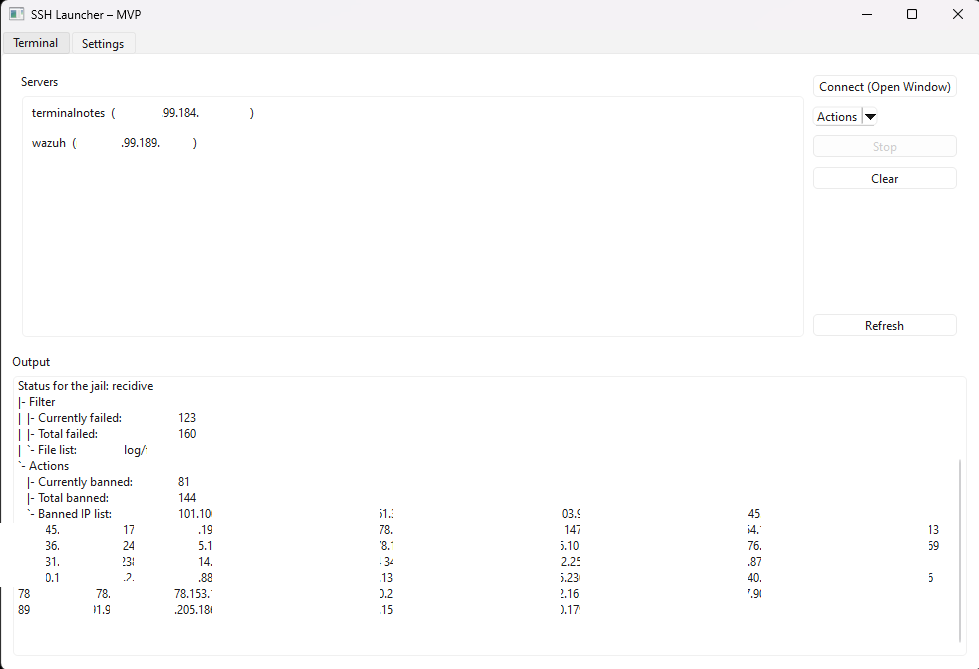Select the Terminal tab

click(x=36, y=43)
